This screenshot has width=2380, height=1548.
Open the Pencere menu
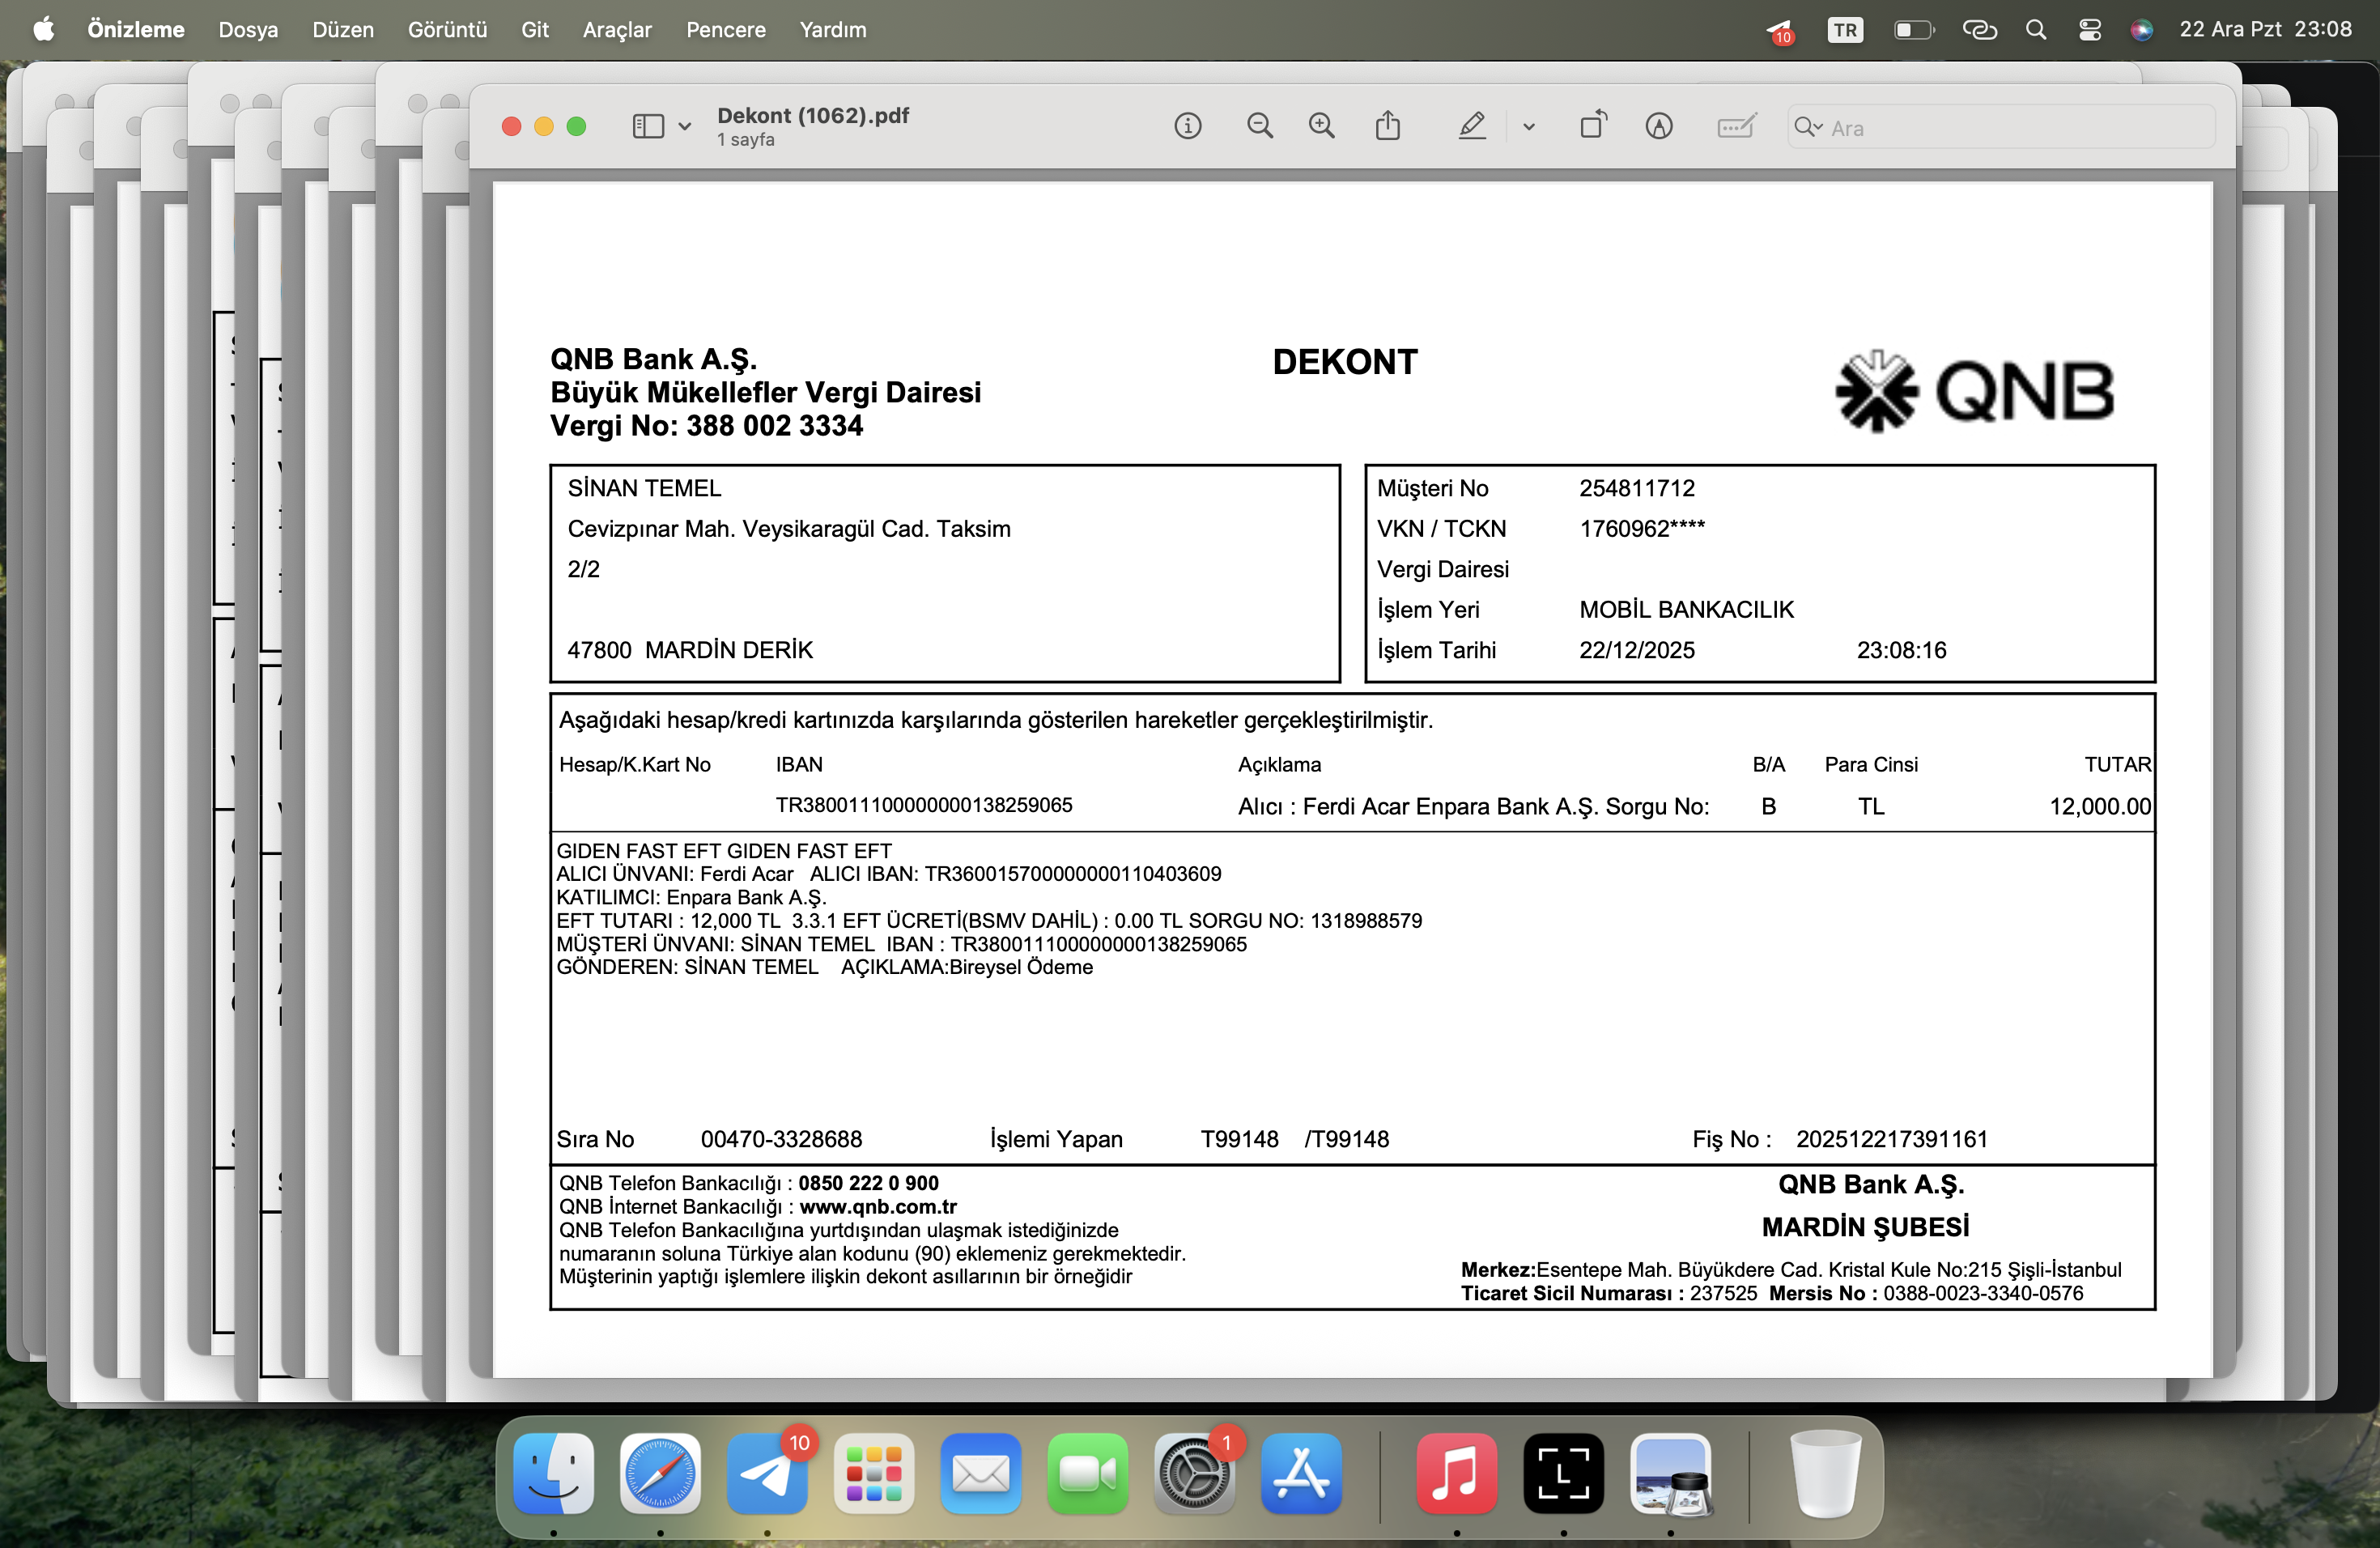[x=726, y=29]
